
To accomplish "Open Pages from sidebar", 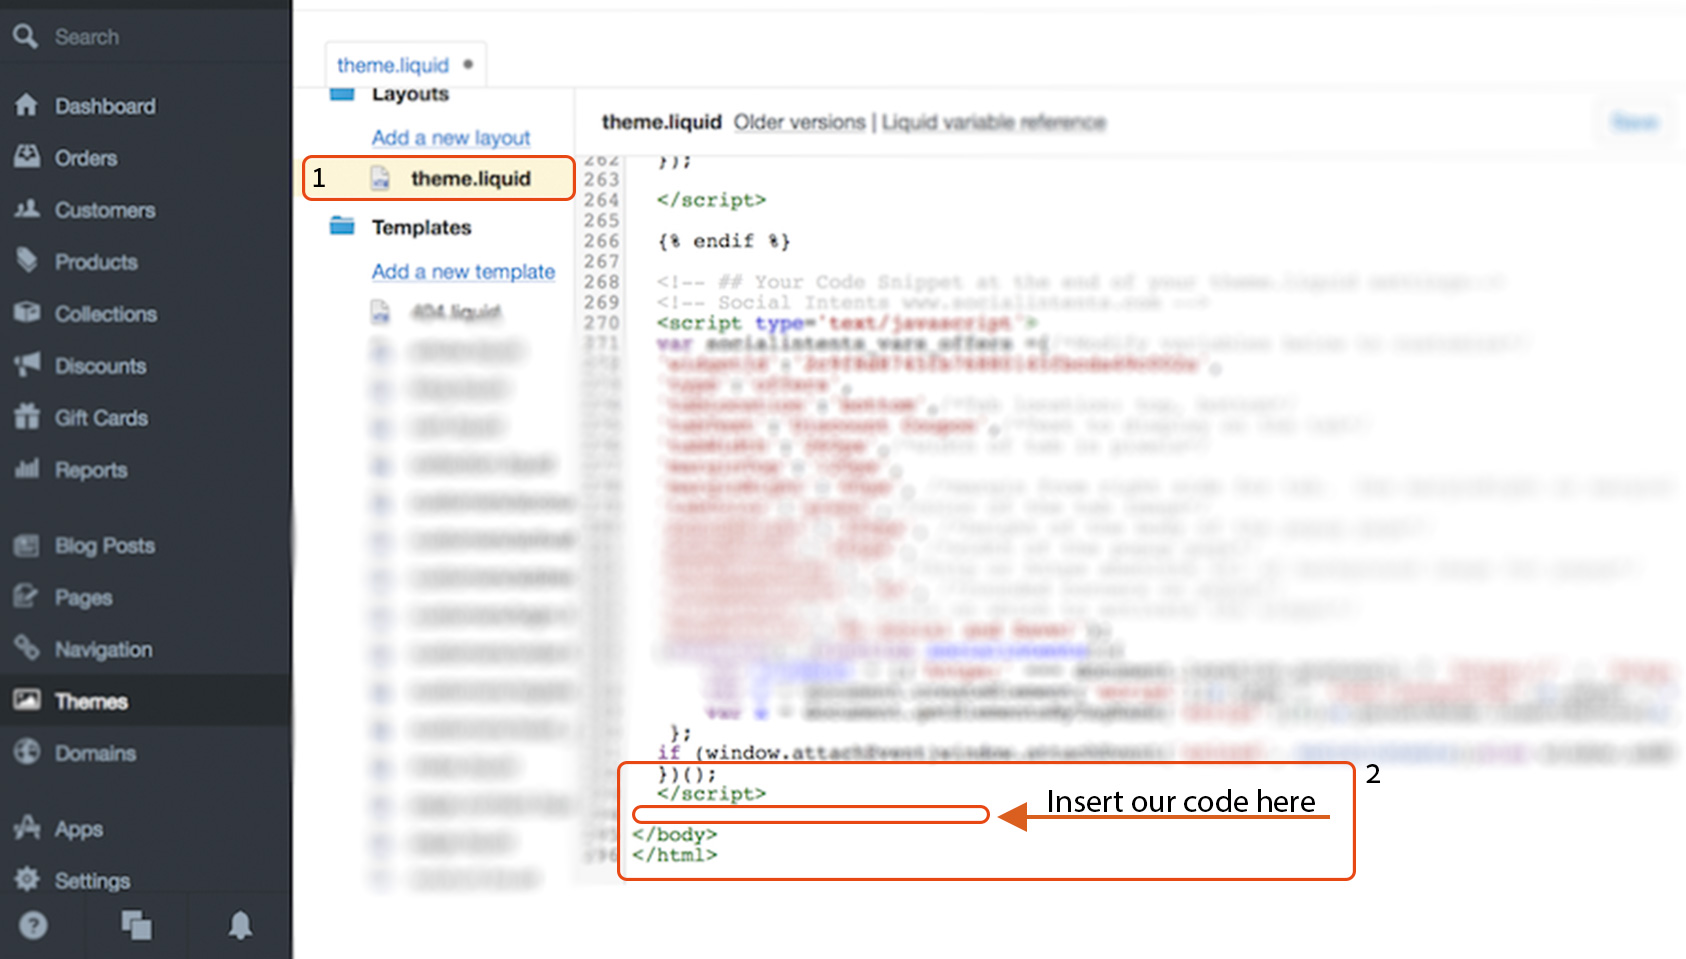I will (x=84, y=598).
